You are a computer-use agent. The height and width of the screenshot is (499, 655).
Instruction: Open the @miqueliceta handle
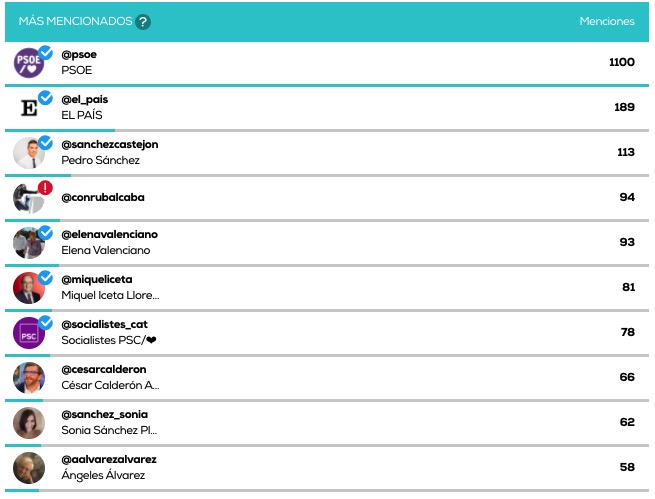point(97,280)
